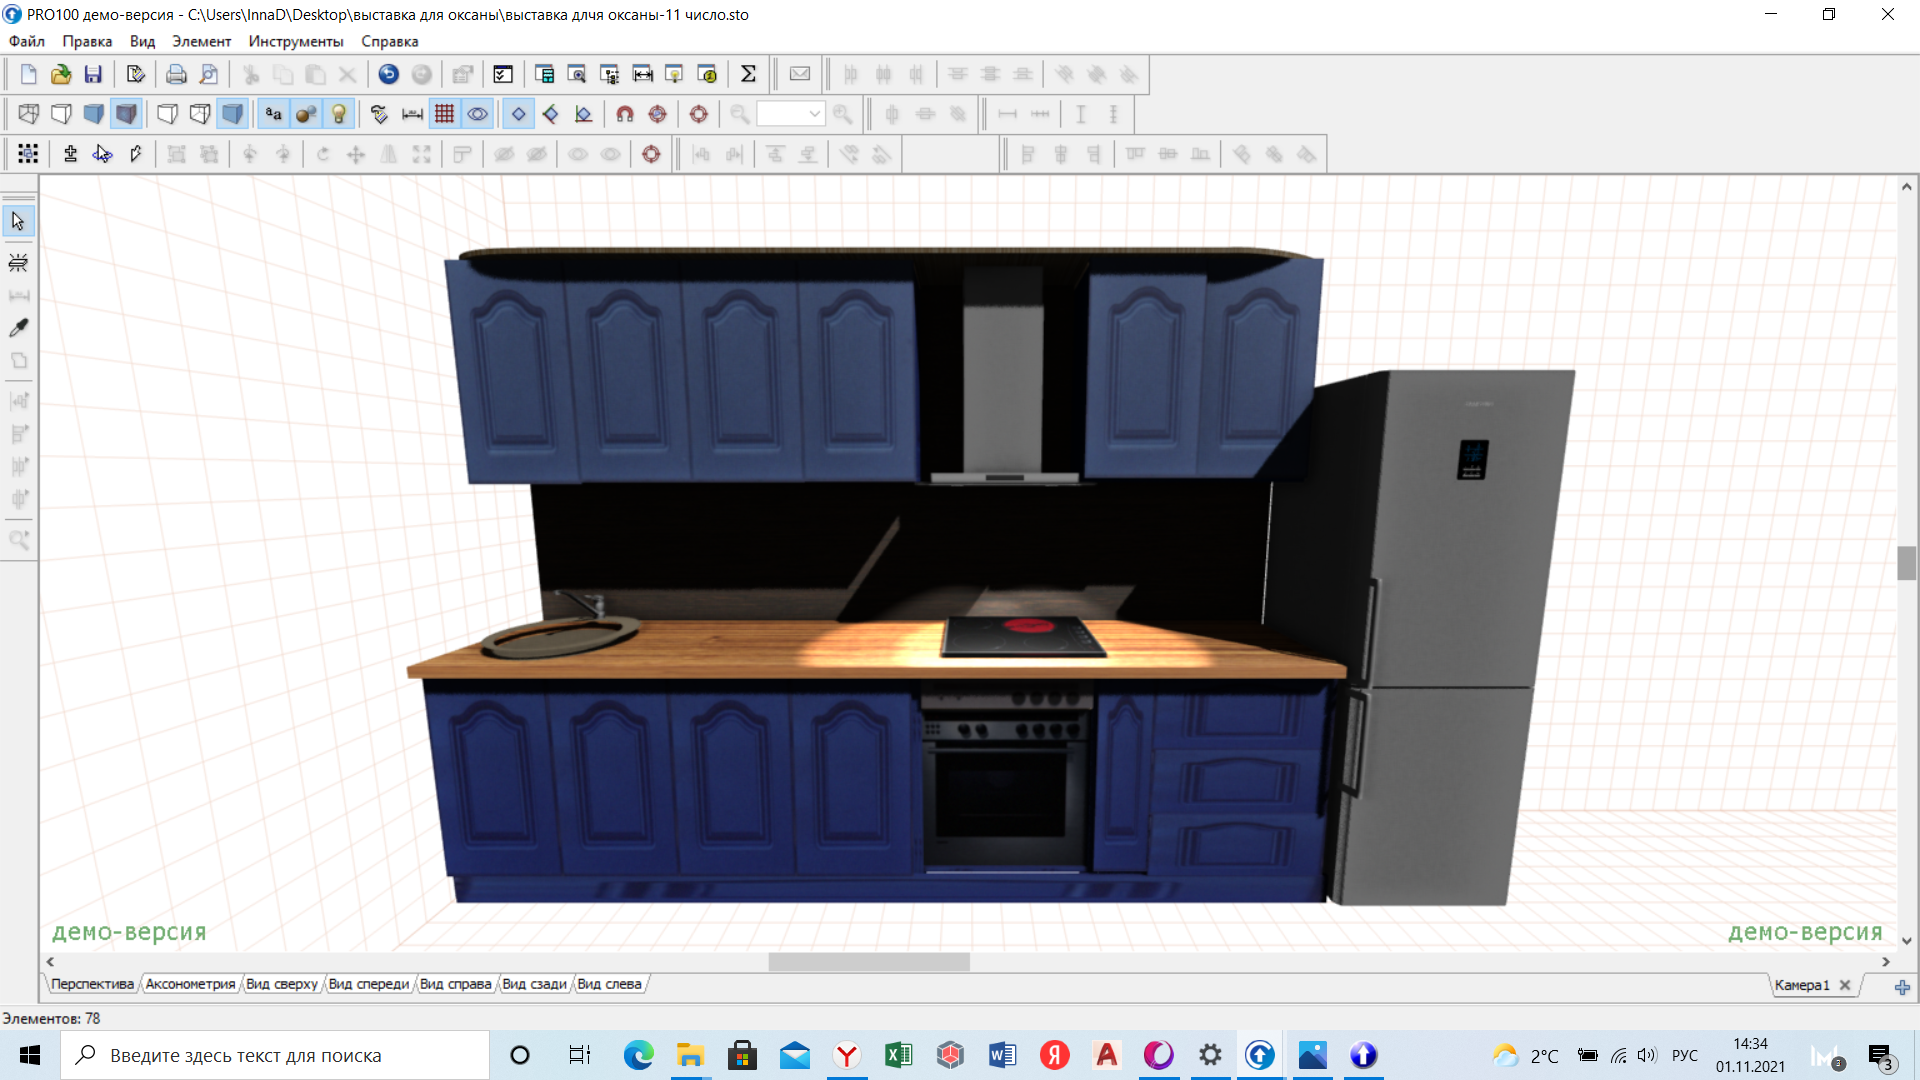The width and height of the screenshot is (1920, 1080).
Task: Click the dimensions ruler icon
Action: coord(412,114)
